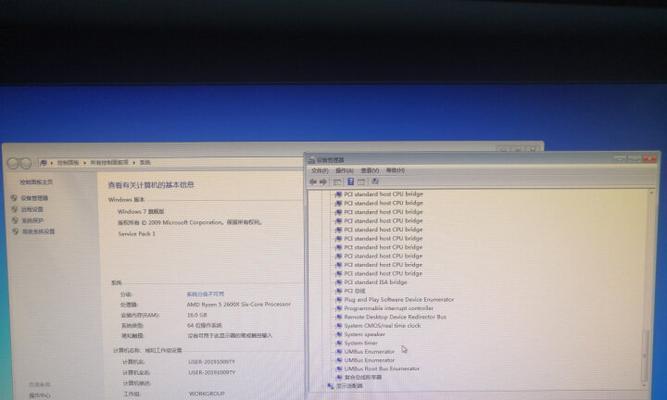The image size is (667, 400).
Task: Click 所有控制面板项 in the address breadcrumb
Action: [x=109, y=163]
